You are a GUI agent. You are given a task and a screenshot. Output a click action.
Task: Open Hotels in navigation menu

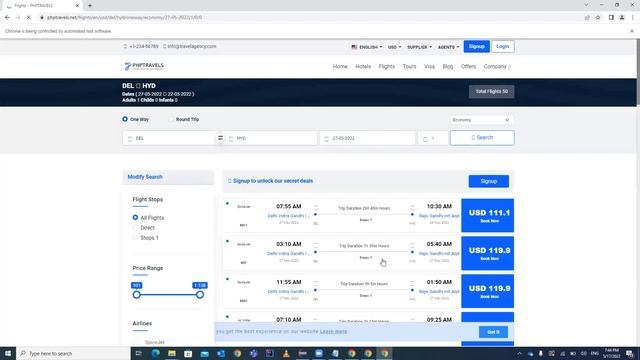click(363, 67)
